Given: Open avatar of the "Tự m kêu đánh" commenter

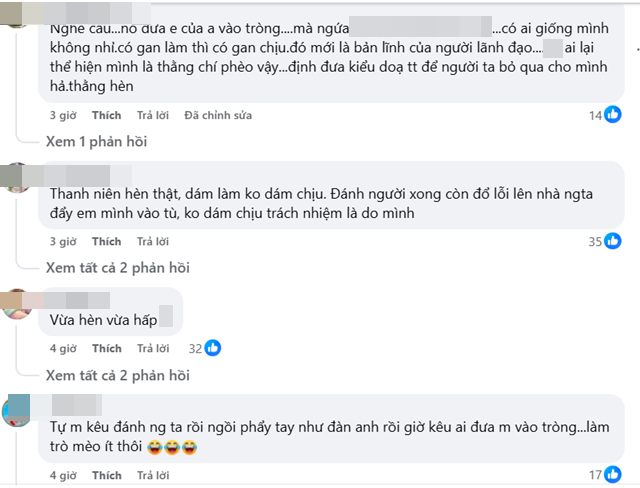Looking at the screenshot, I should click(x=18, y=410).
